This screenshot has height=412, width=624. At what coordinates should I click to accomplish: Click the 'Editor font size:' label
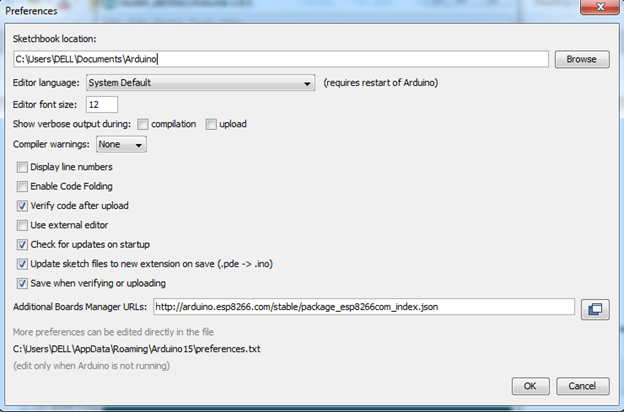click(x=45, y=105)
